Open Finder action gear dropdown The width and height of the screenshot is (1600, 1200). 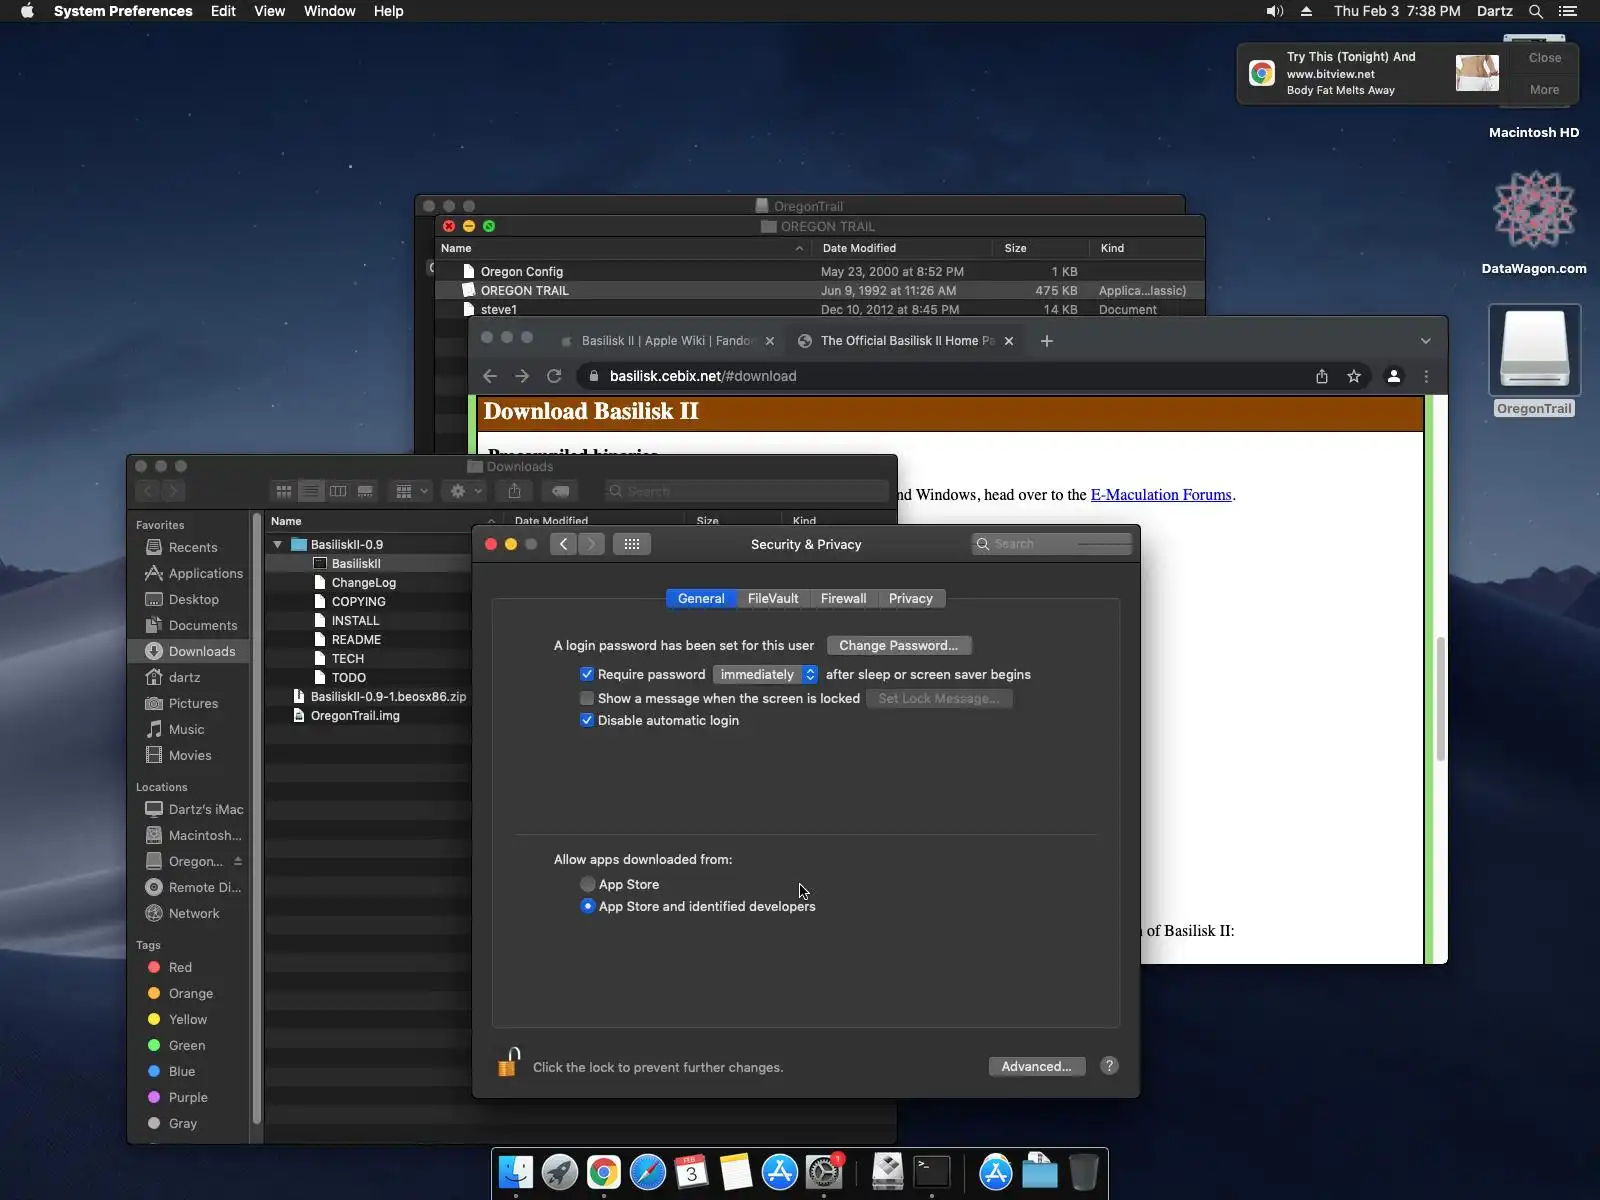point(466,491)
